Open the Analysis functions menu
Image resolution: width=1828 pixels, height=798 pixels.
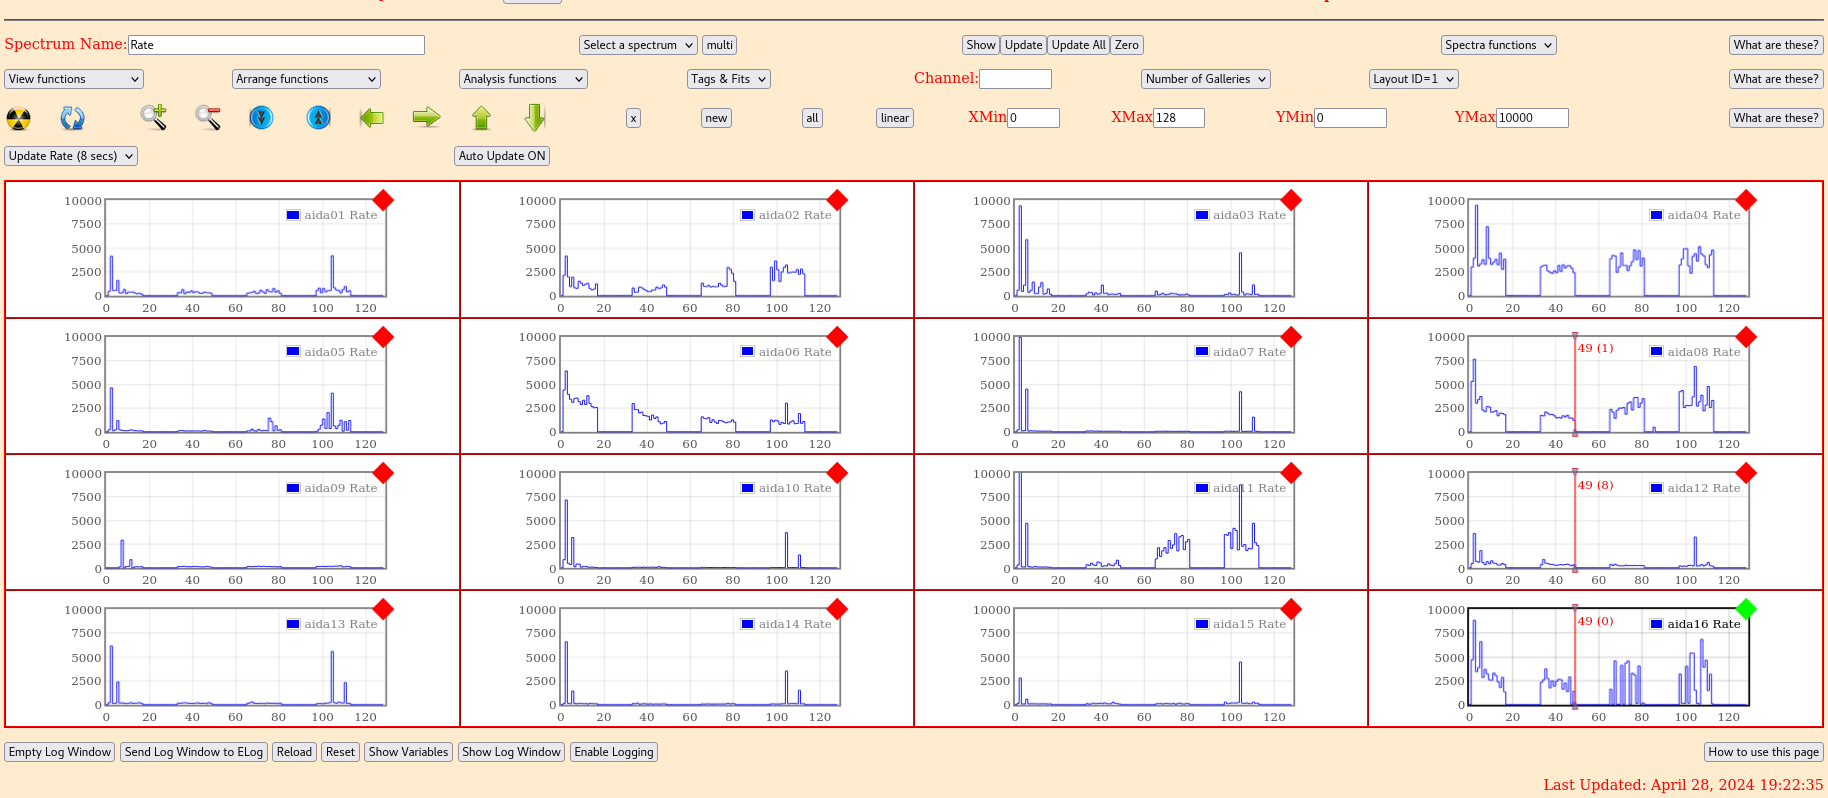click(x=522, y=79)
